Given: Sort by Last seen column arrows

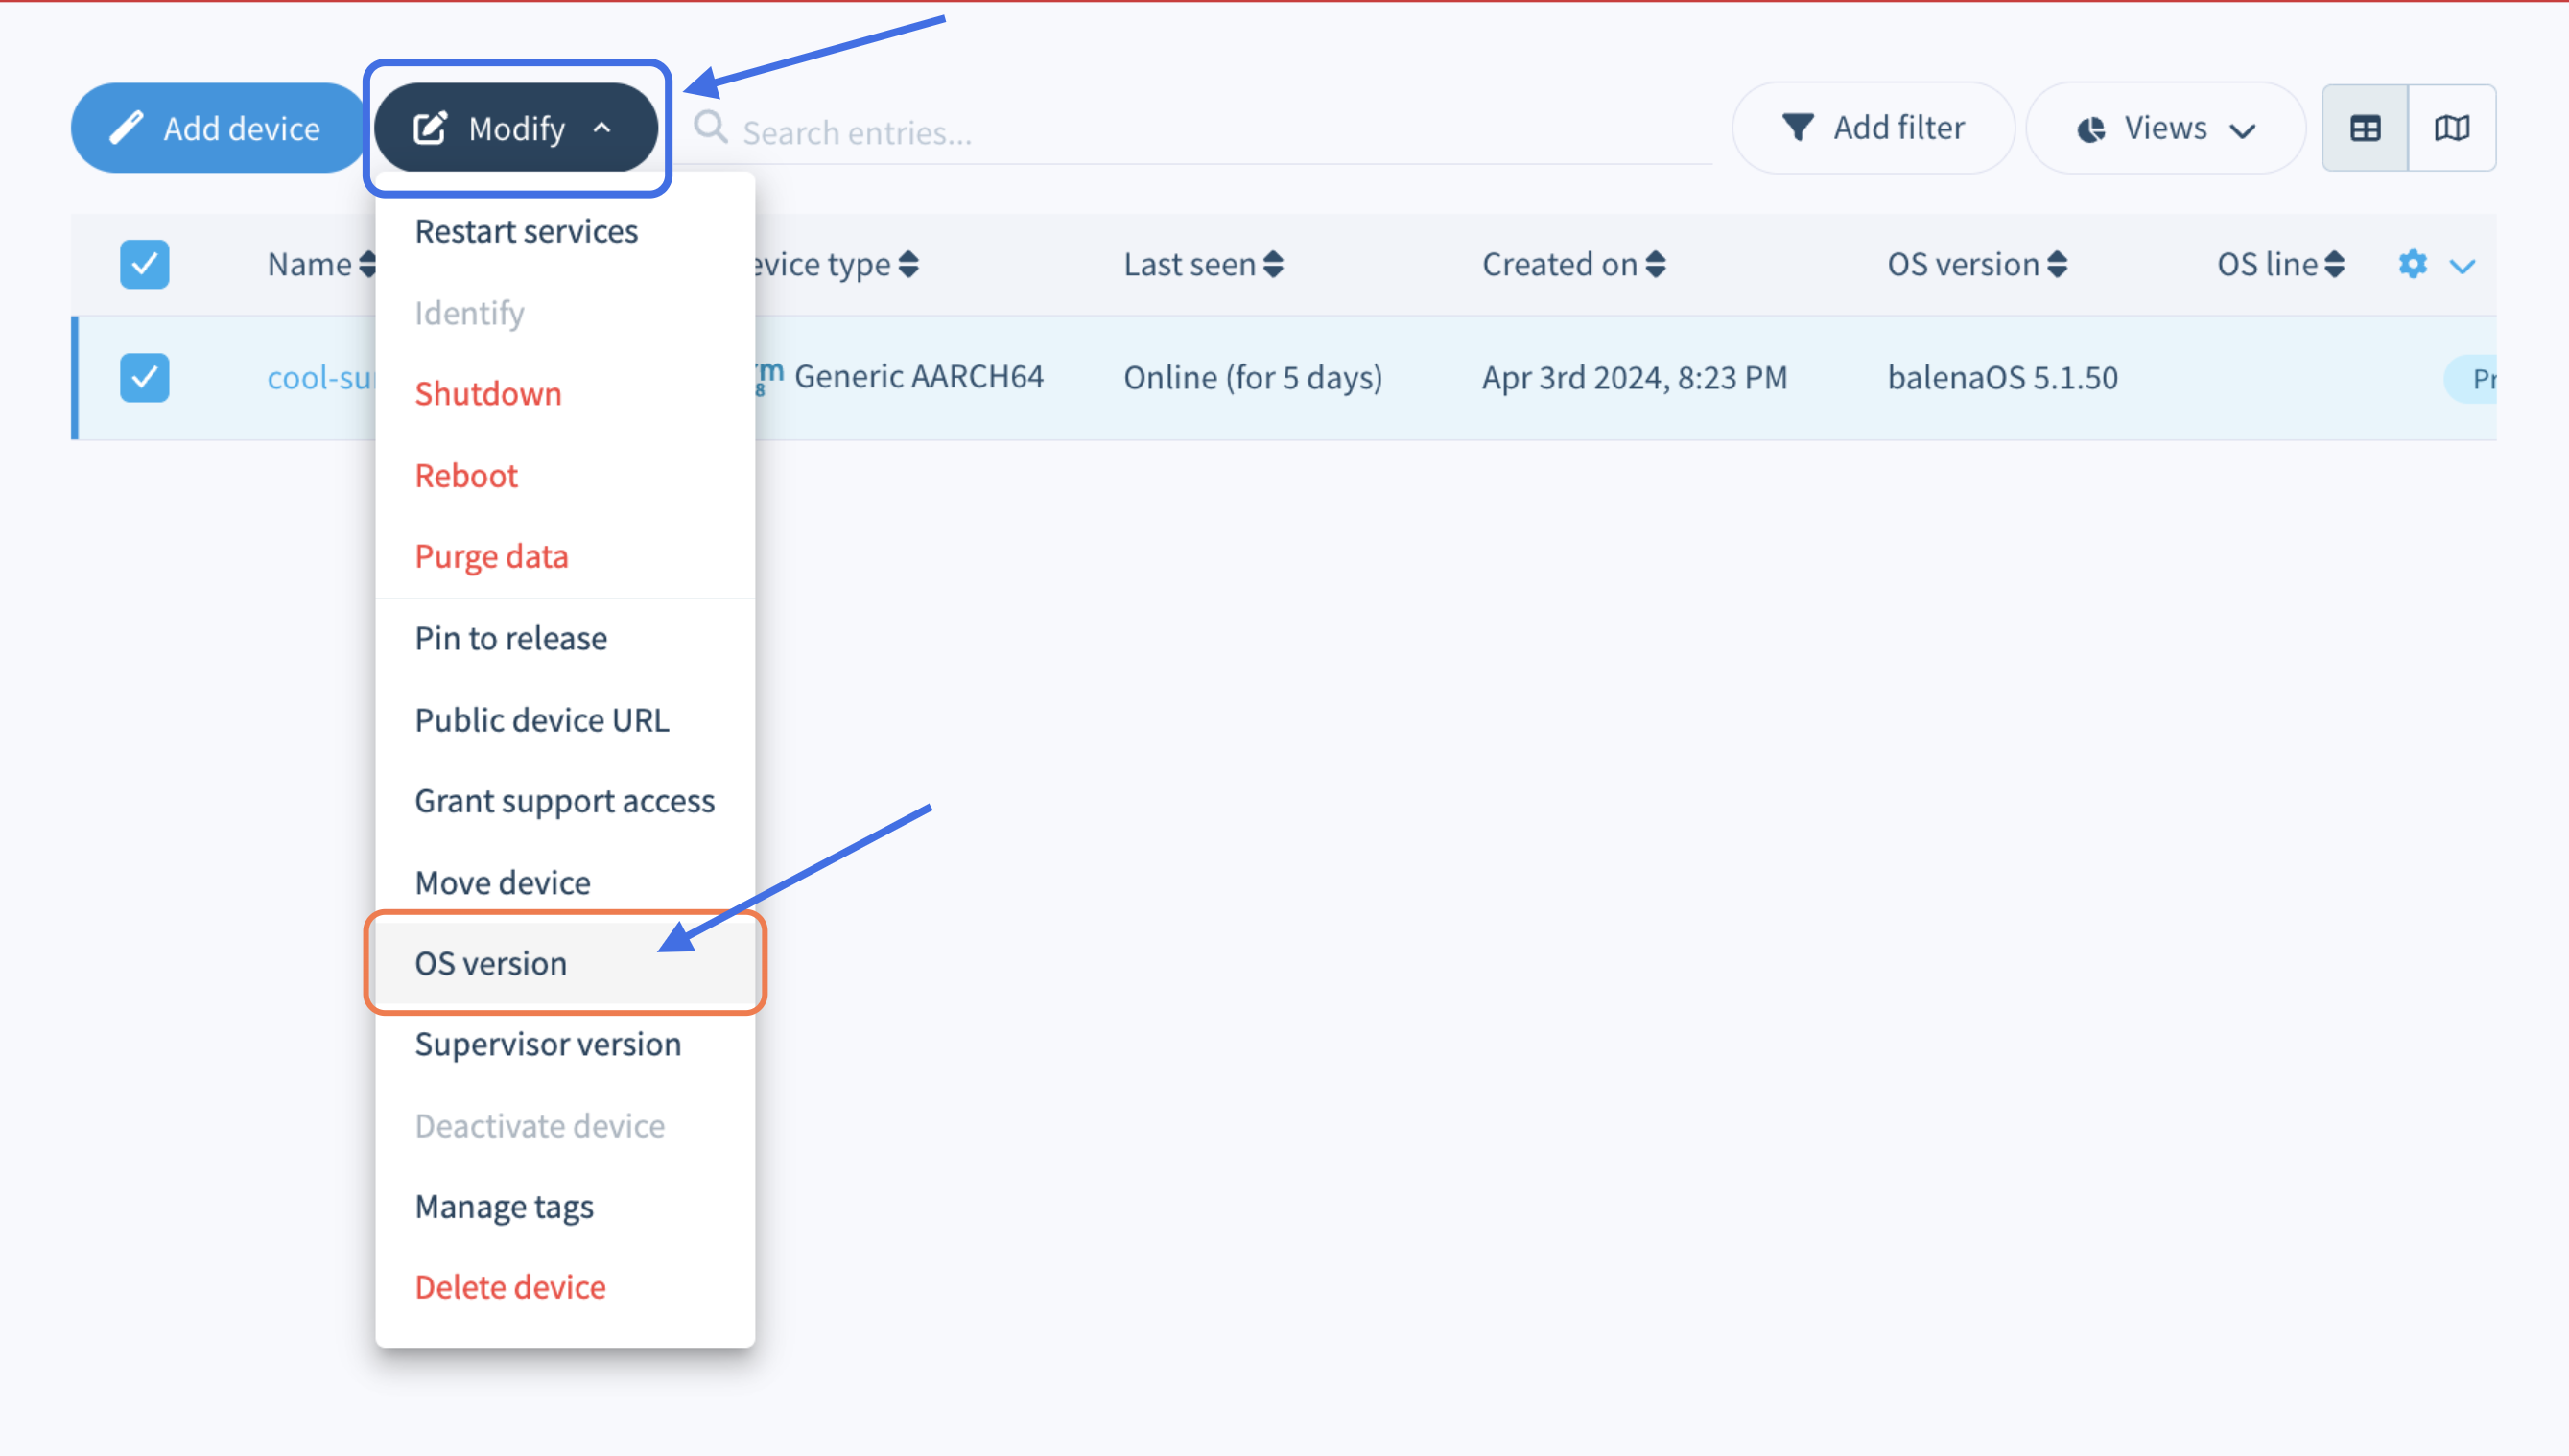Looking at the screenshot, I should 1273,264.
